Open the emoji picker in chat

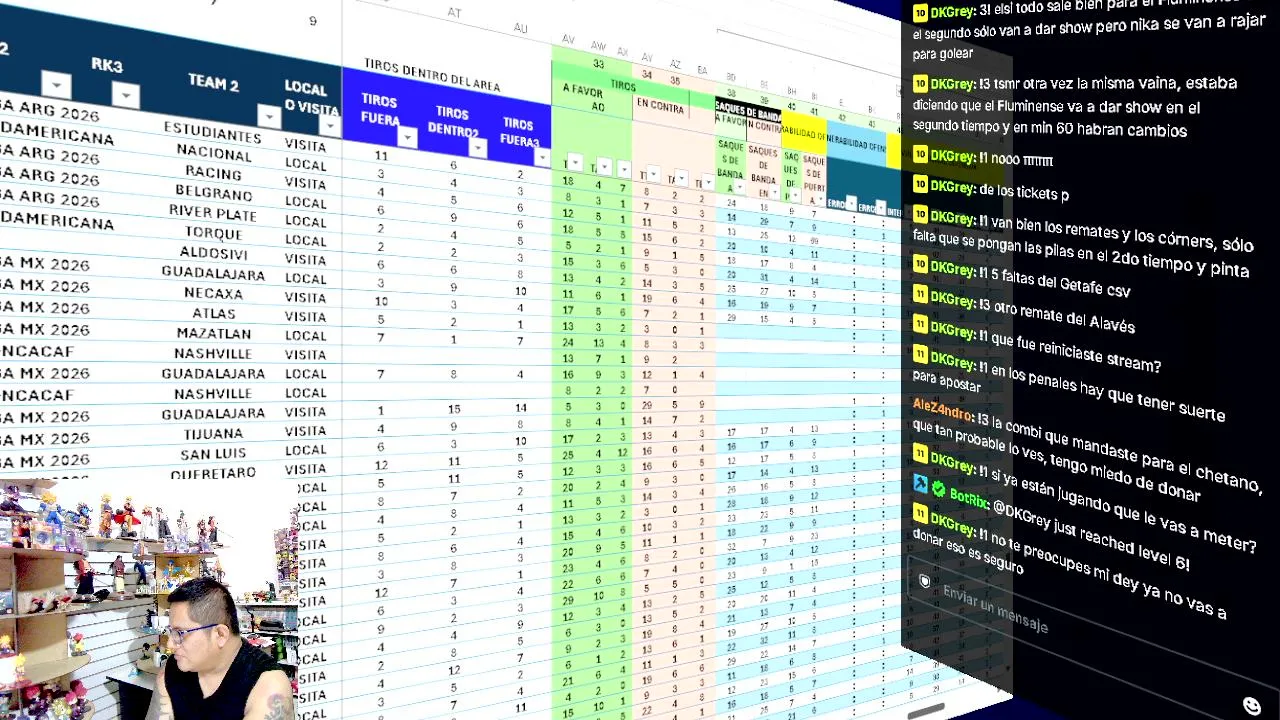pyautogui.click(x=1252, y=706)
